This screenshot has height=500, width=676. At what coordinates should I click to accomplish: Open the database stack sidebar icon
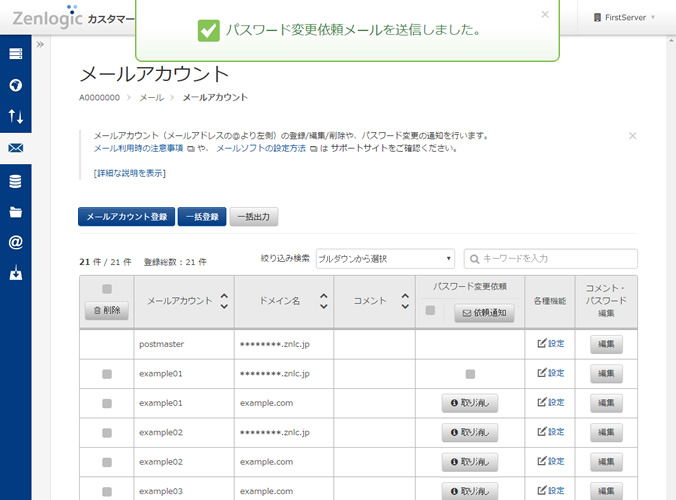point(16,181)
